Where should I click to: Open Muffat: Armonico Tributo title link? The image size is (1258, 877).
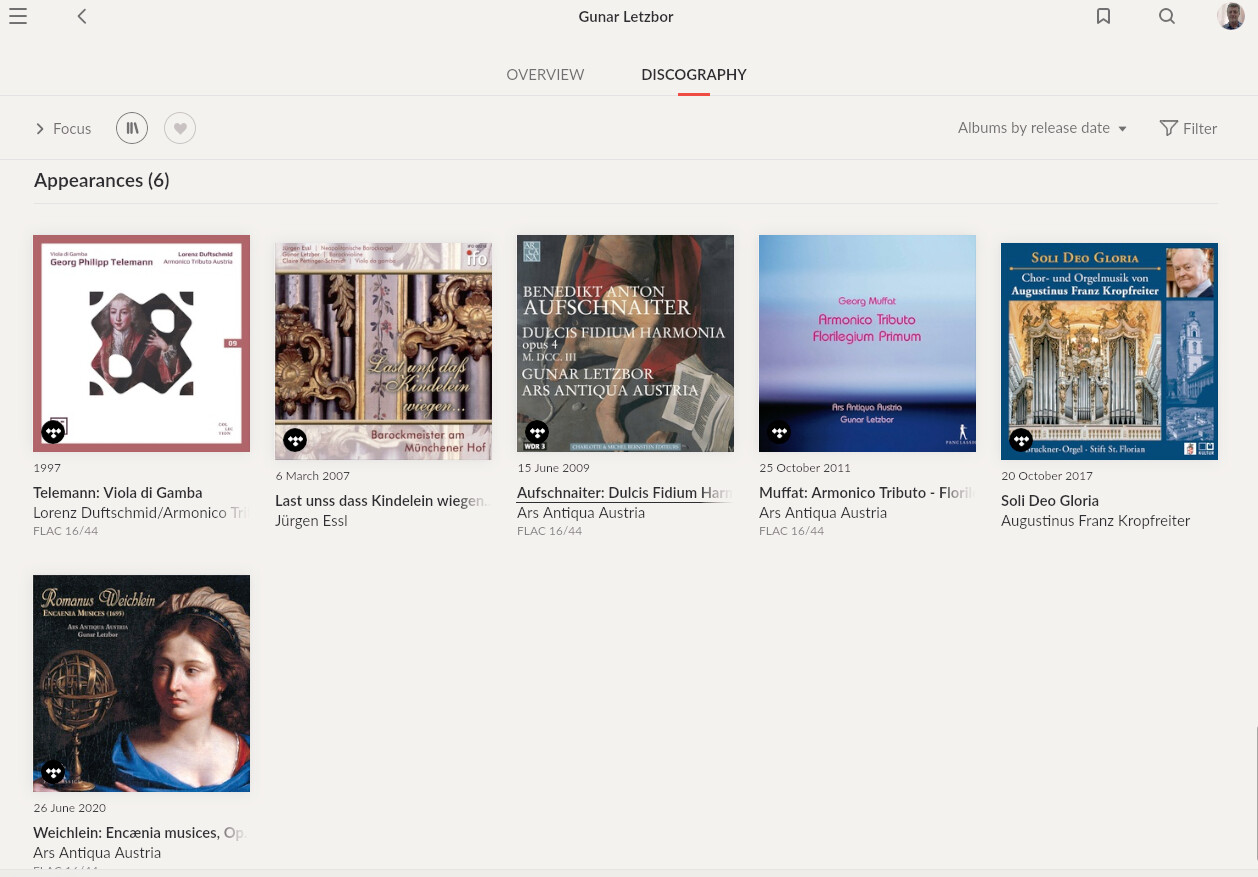tap(867, 493)
